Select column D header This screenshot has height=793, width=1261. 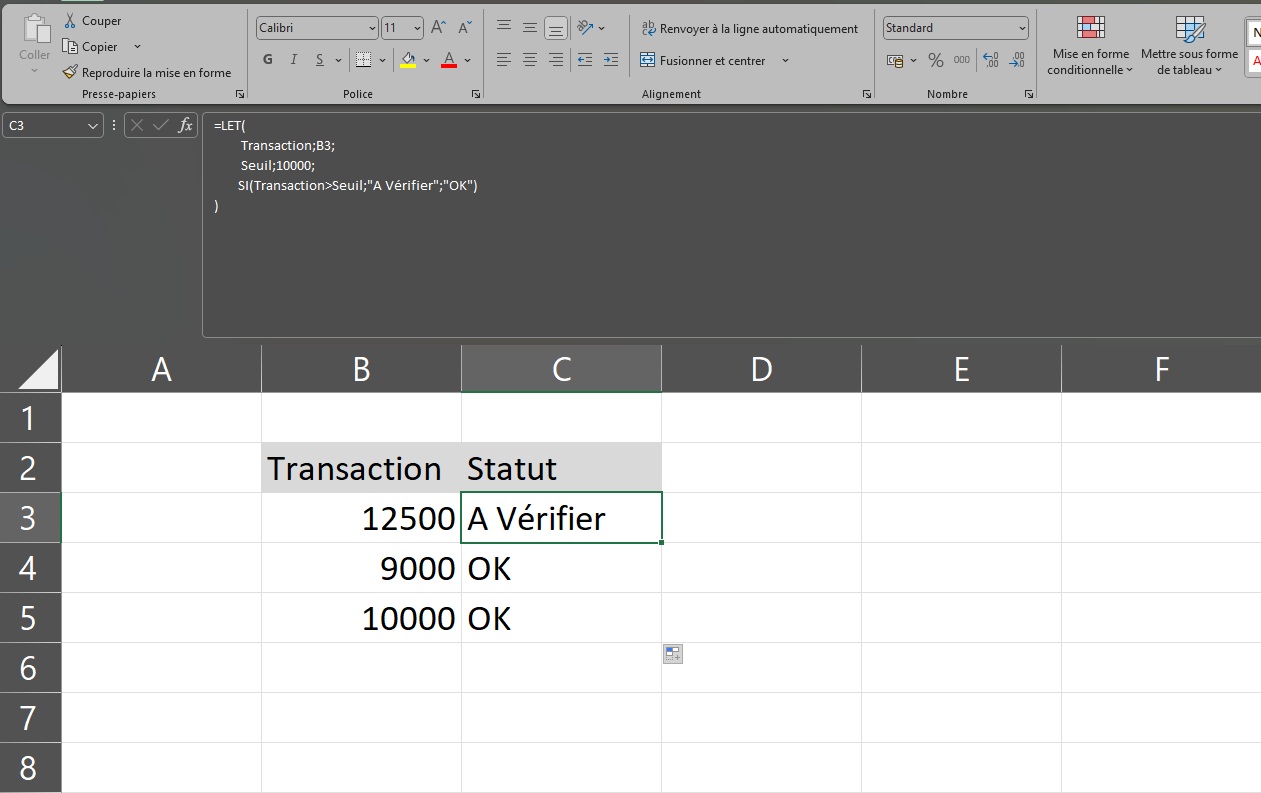click(x=761, y=369)
